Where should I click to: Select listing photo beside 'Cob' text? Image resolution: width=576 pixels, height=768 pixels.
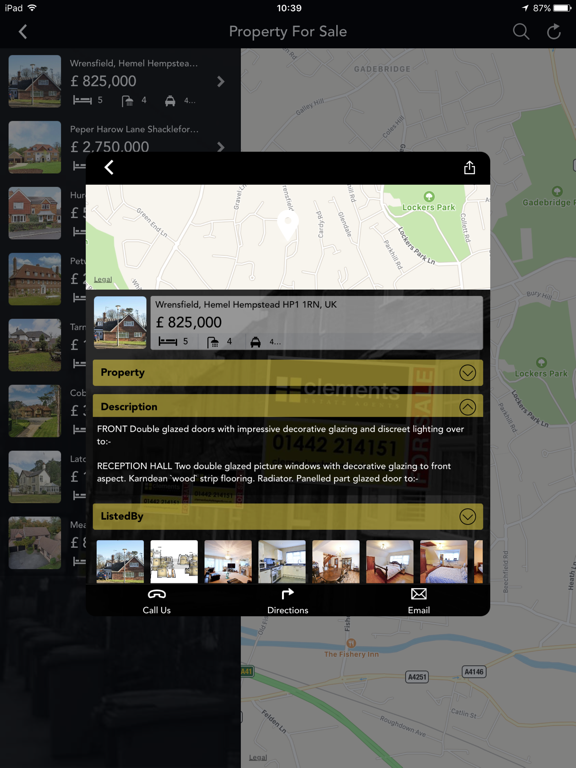[x=35, y=410]
